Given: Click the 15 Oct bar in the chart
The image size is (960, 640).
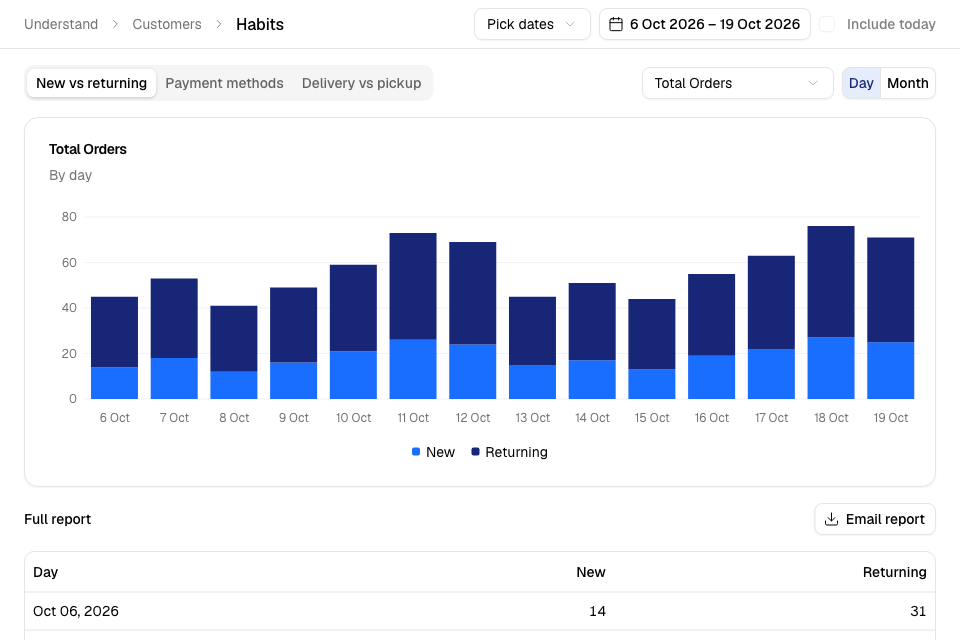Looking at the screenshot, I should (652, 349).
